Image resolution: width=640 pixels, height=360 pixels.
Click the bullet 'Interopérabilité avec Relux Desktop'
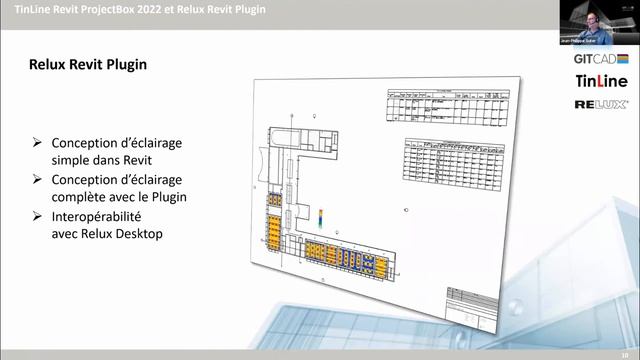coord(107,225)
